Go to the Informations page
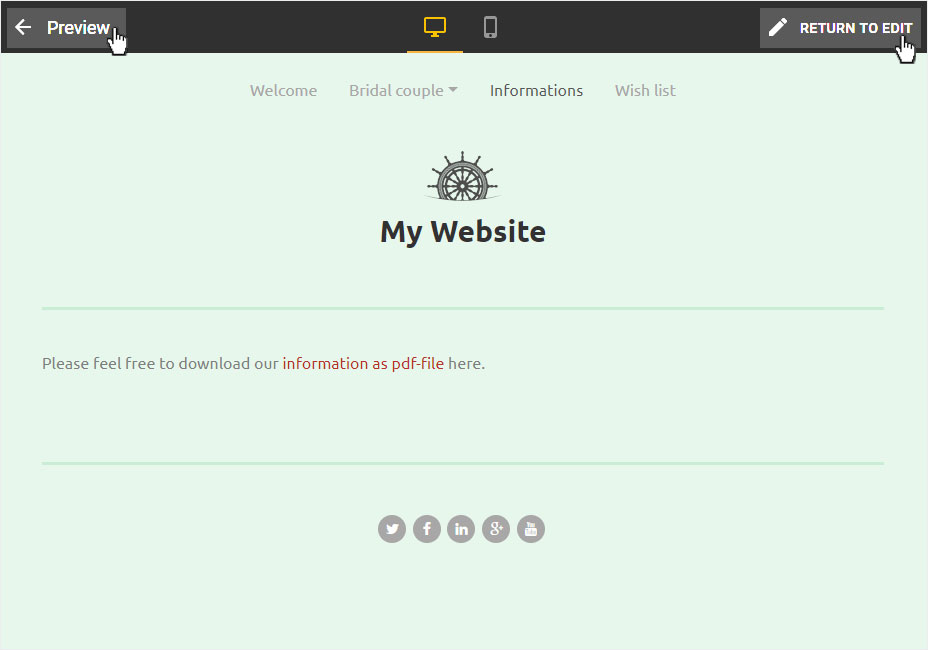Screen dimensions: 928x650 (536, 91)
